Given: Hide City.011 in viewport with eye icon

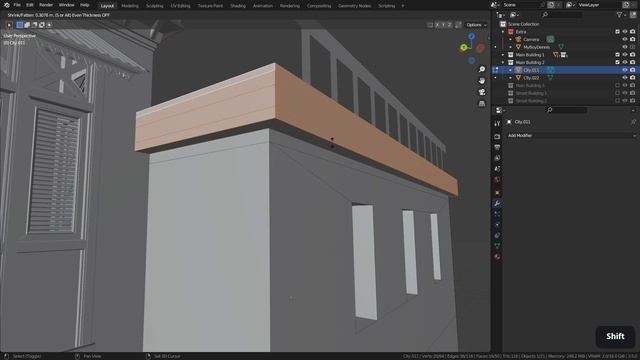Looking at the screenshot, I should tap(624, 70).
